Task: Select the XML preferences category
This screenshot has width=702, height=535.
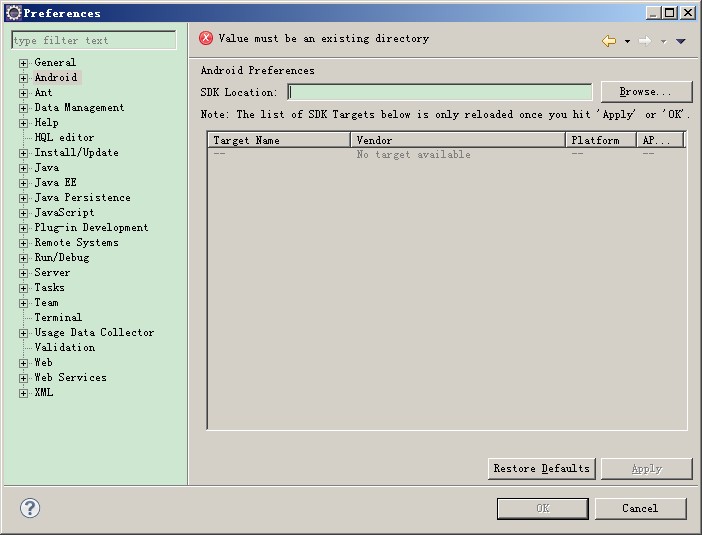Action: click(x=44, y=392)
